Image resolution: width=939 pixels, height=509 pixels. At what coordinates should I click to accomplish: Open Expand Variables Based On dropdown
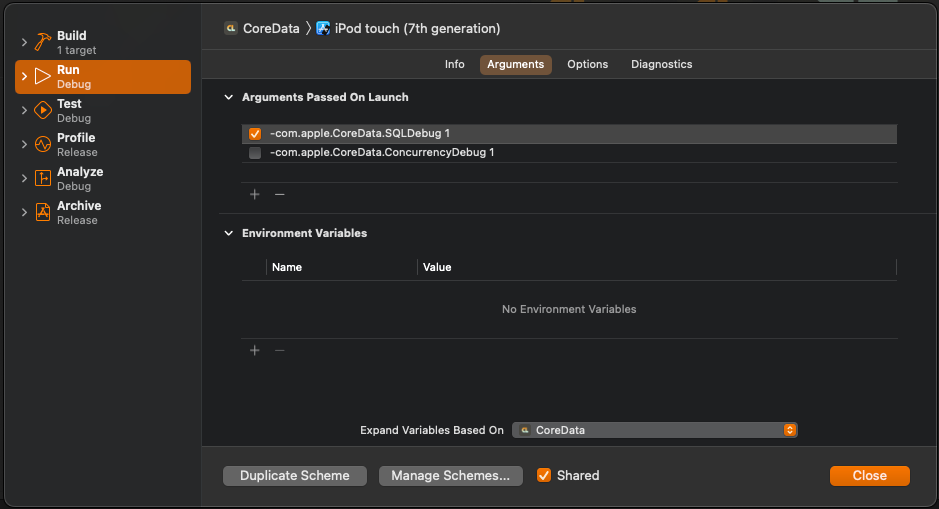click(x=655, y=430)
